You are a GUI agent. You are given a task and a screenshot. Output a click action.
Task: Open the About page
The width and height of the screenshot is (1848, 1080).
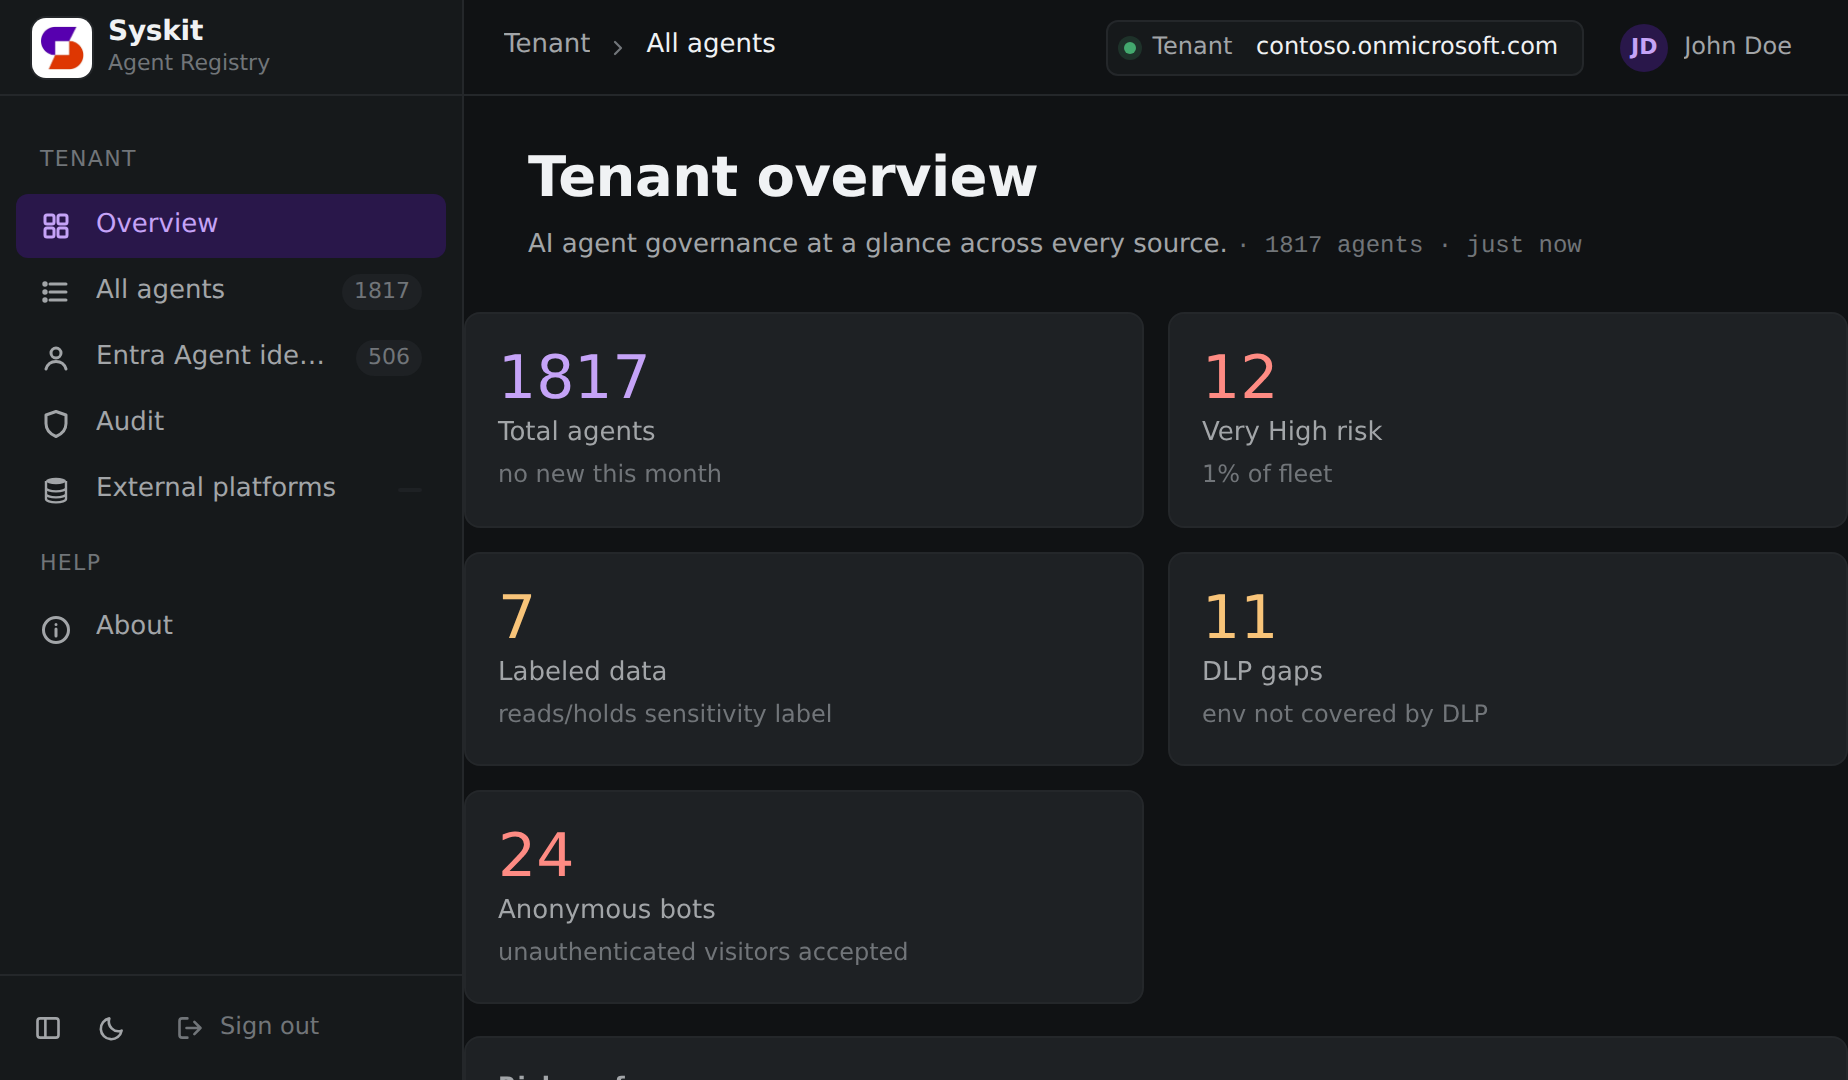(231, 627)
